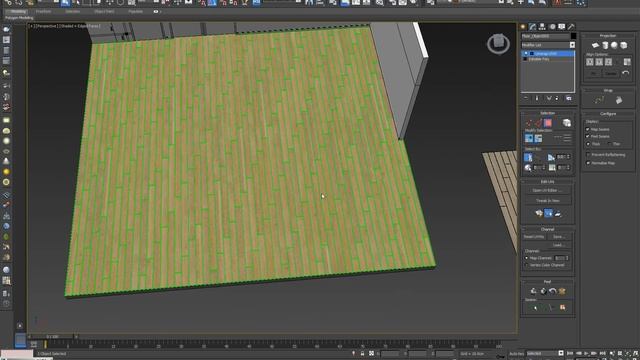Click Reset Peel icon

point(553,291)
